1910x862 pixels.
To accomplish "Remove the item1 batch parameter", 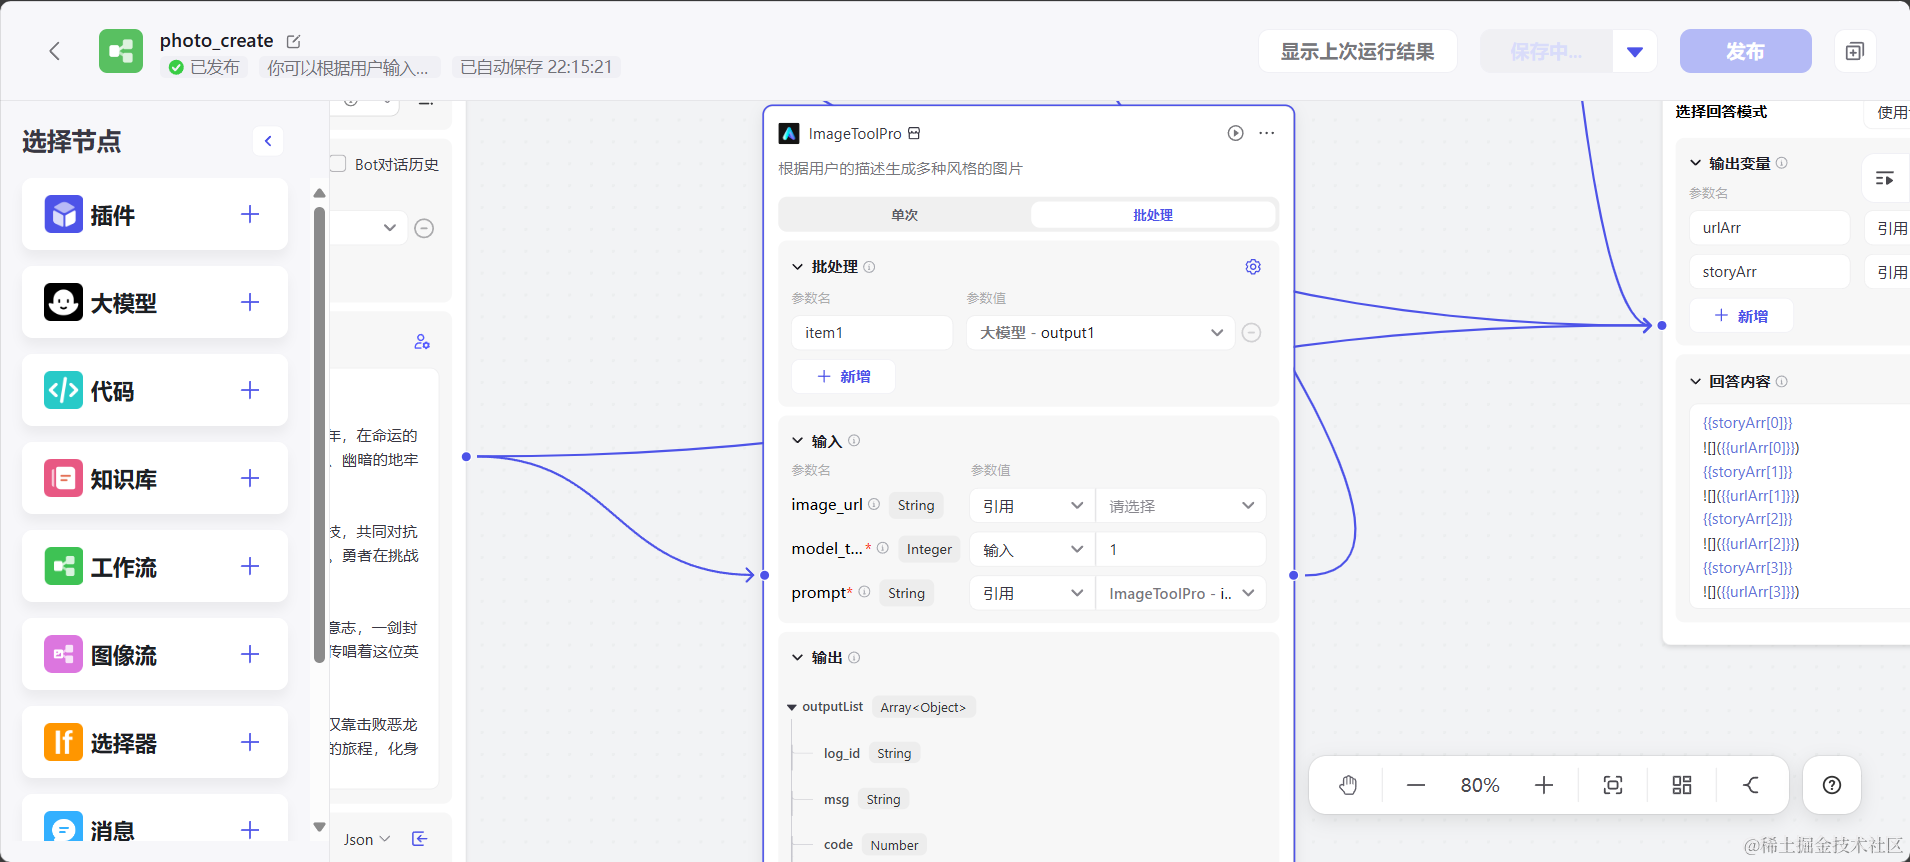I will 1251,333.
